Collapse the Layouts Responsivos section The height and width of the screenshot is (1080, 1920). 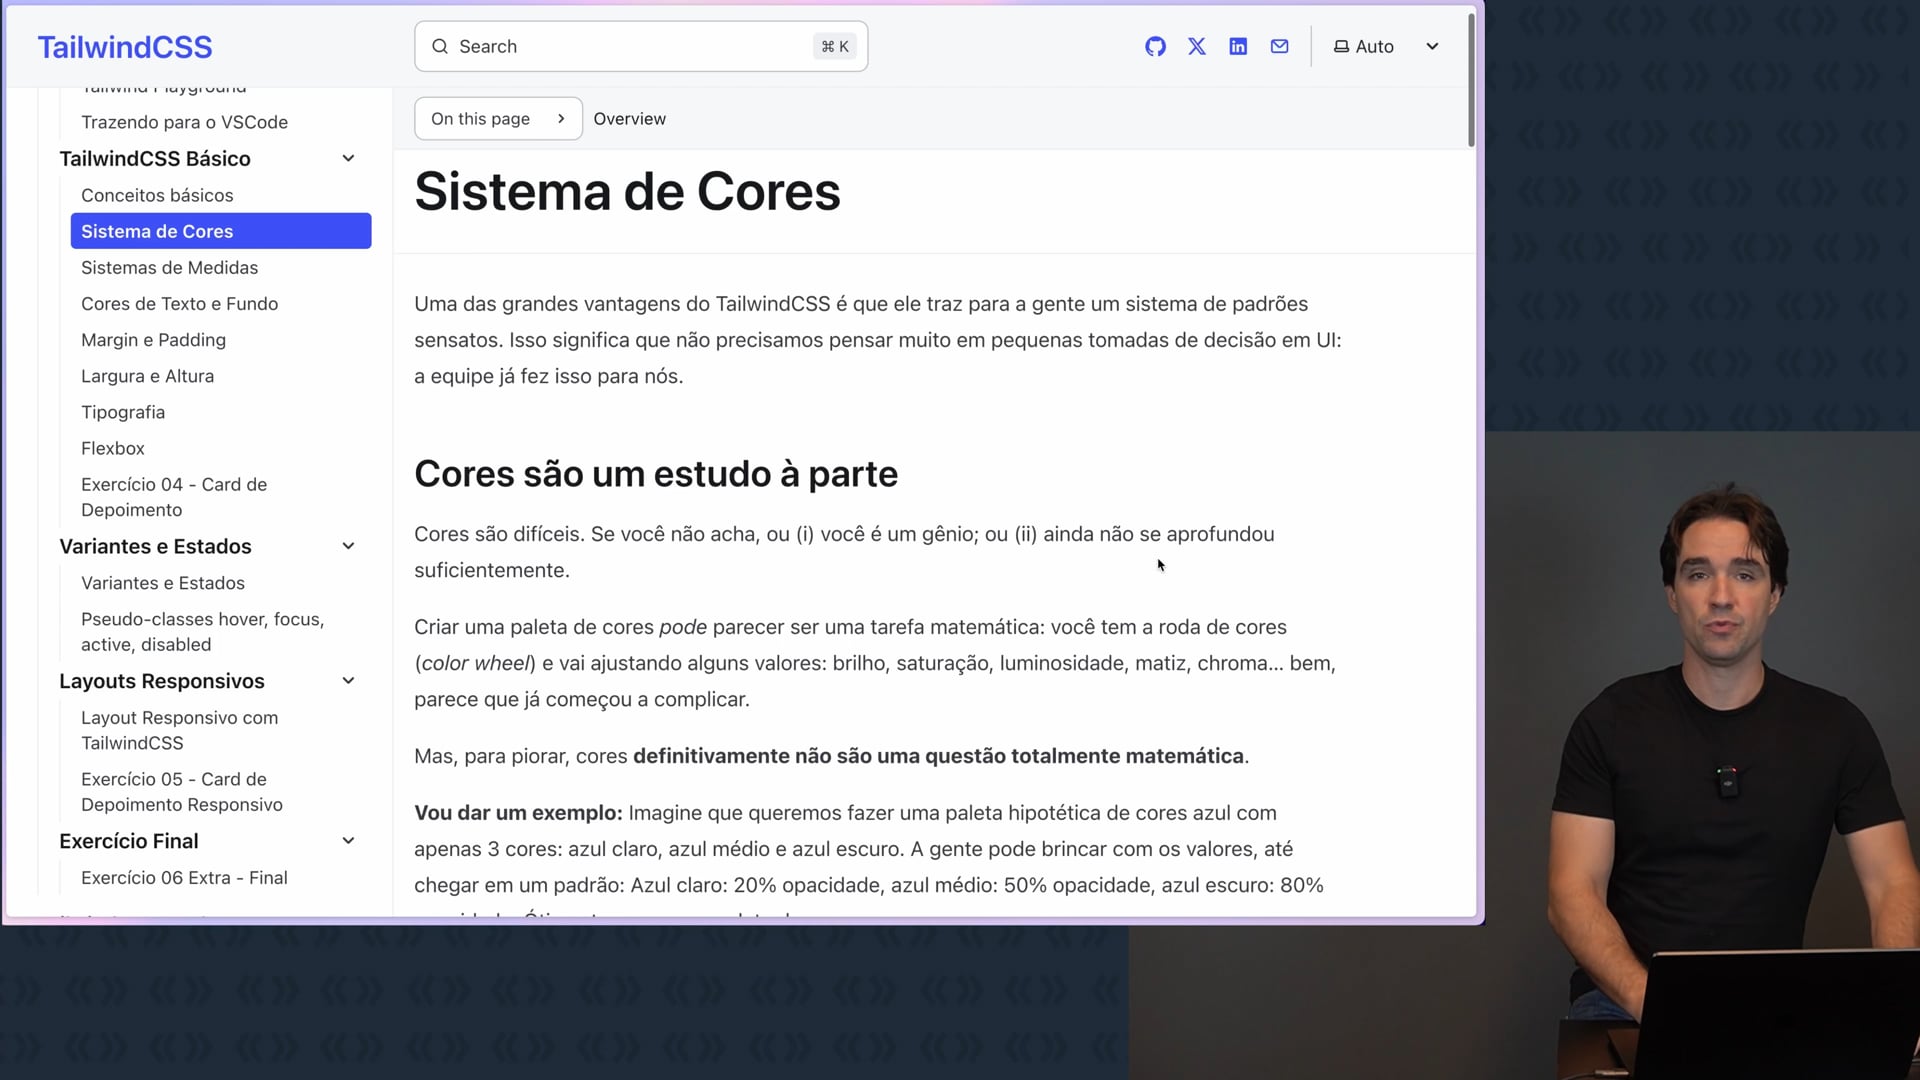(x=348, y=681)
